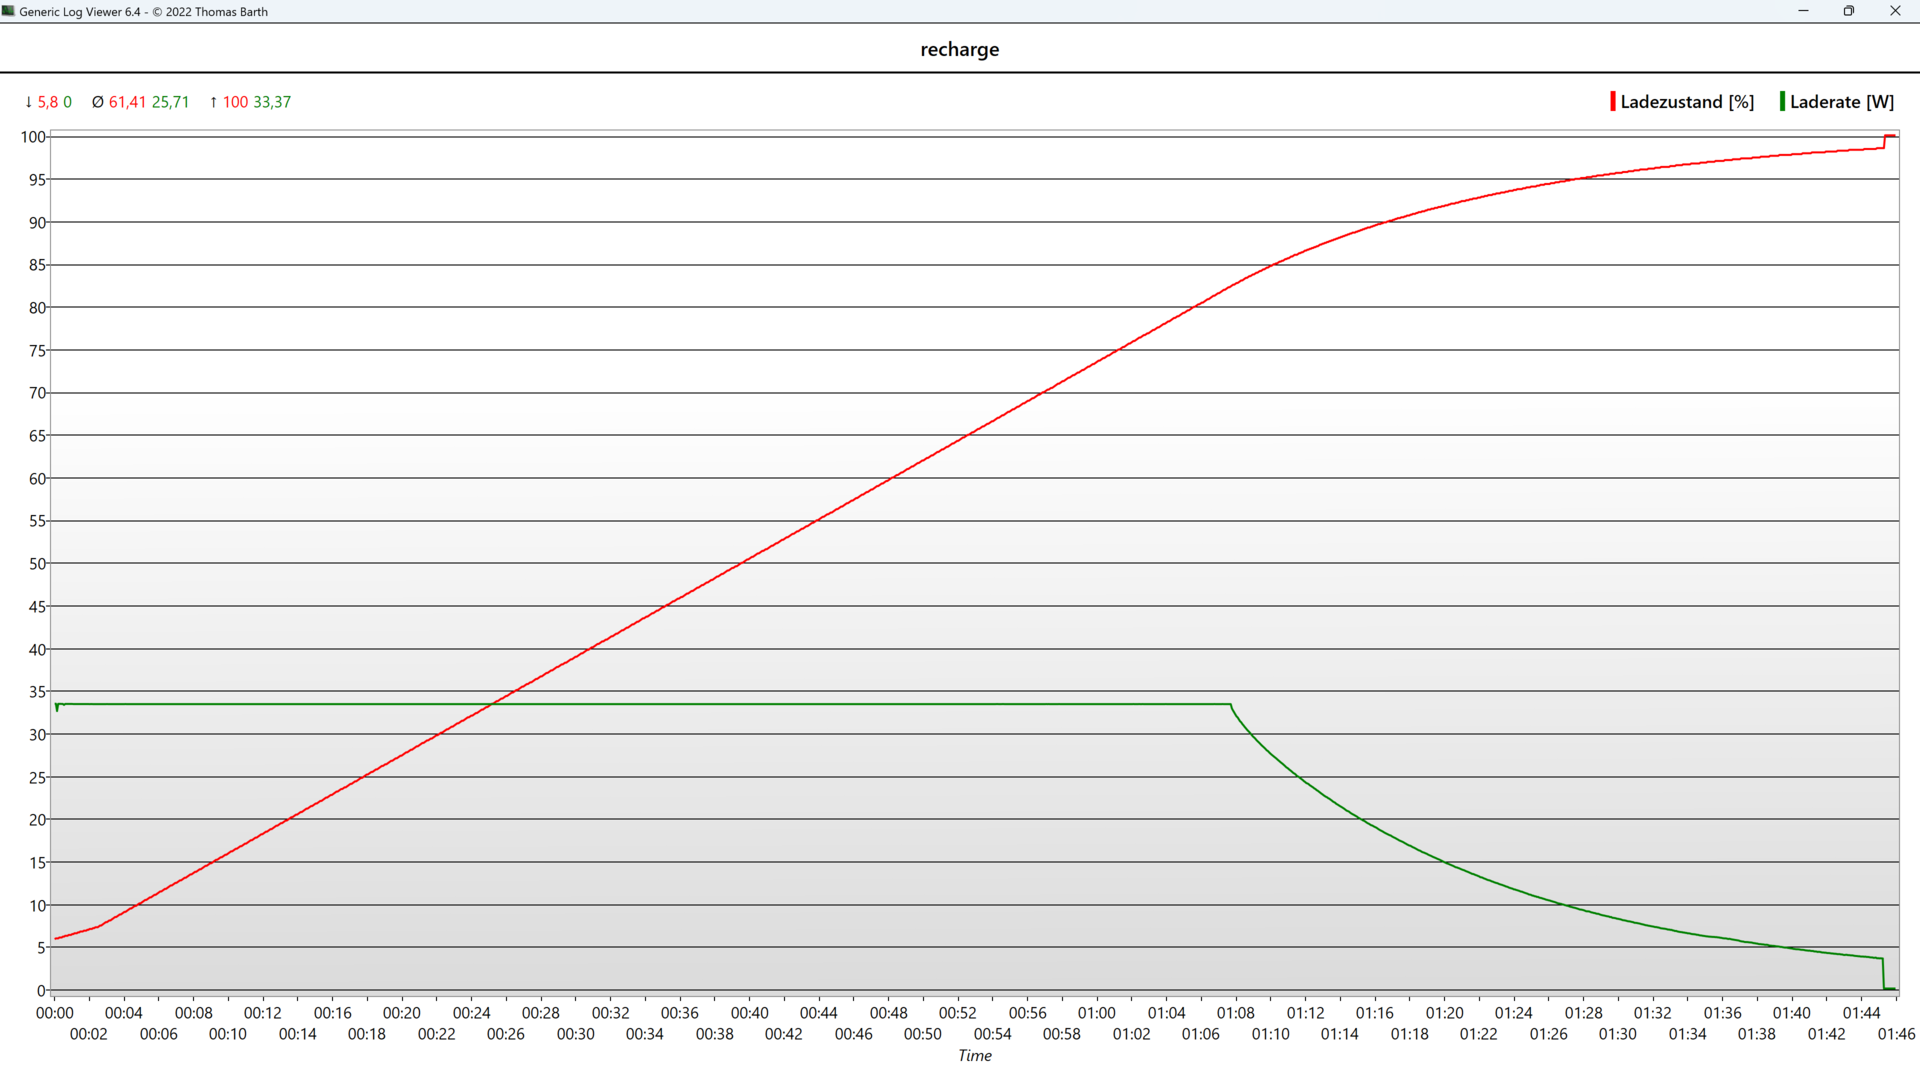Click the 01:08 time axis marker

pos(1235,1013)
